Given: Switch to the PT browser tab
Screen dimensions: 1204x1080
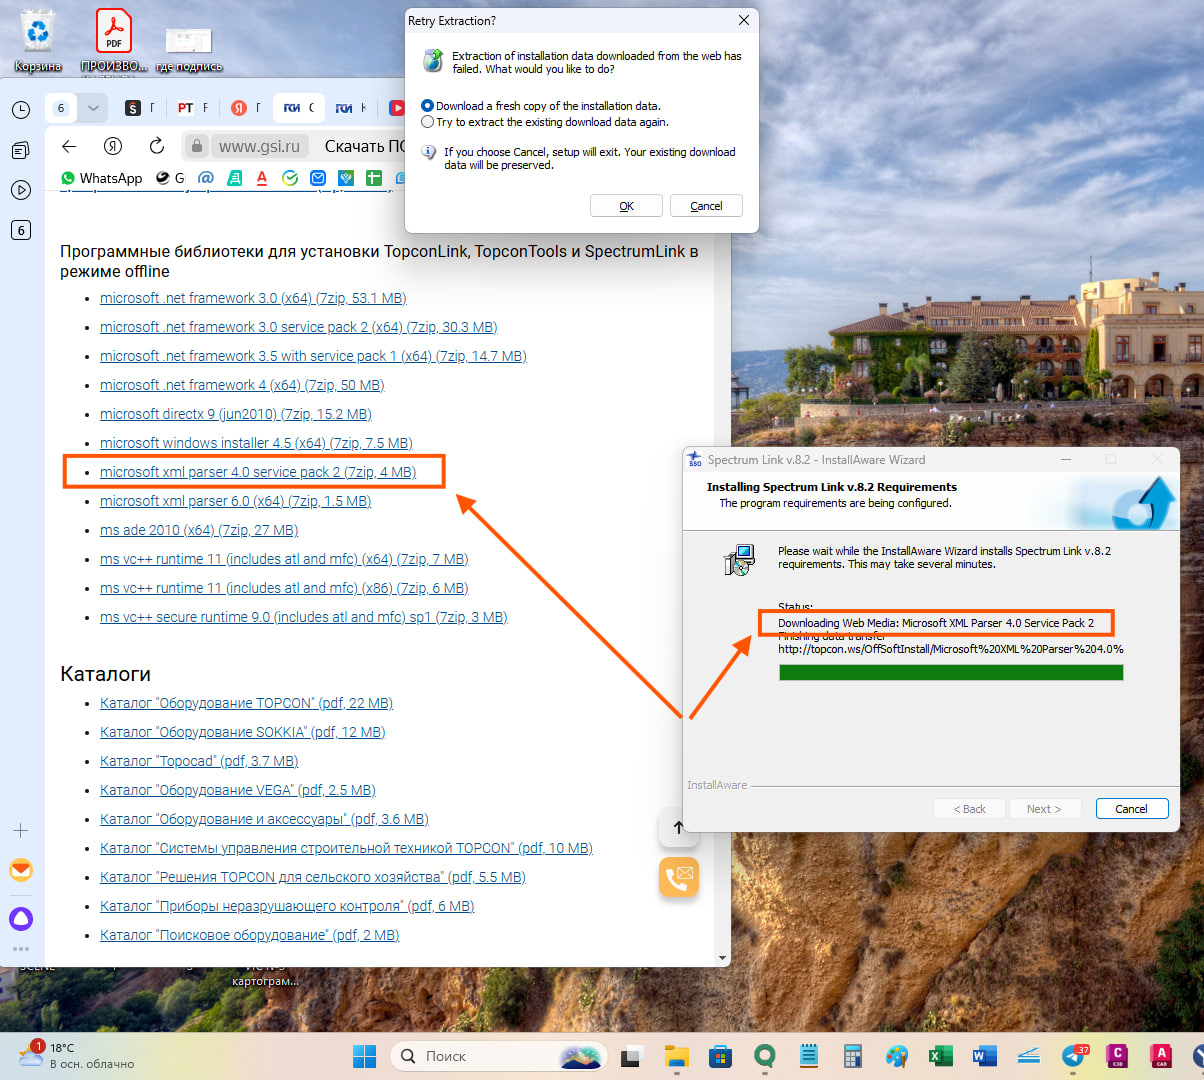Looking at the screenshot, I should [192, 108].
